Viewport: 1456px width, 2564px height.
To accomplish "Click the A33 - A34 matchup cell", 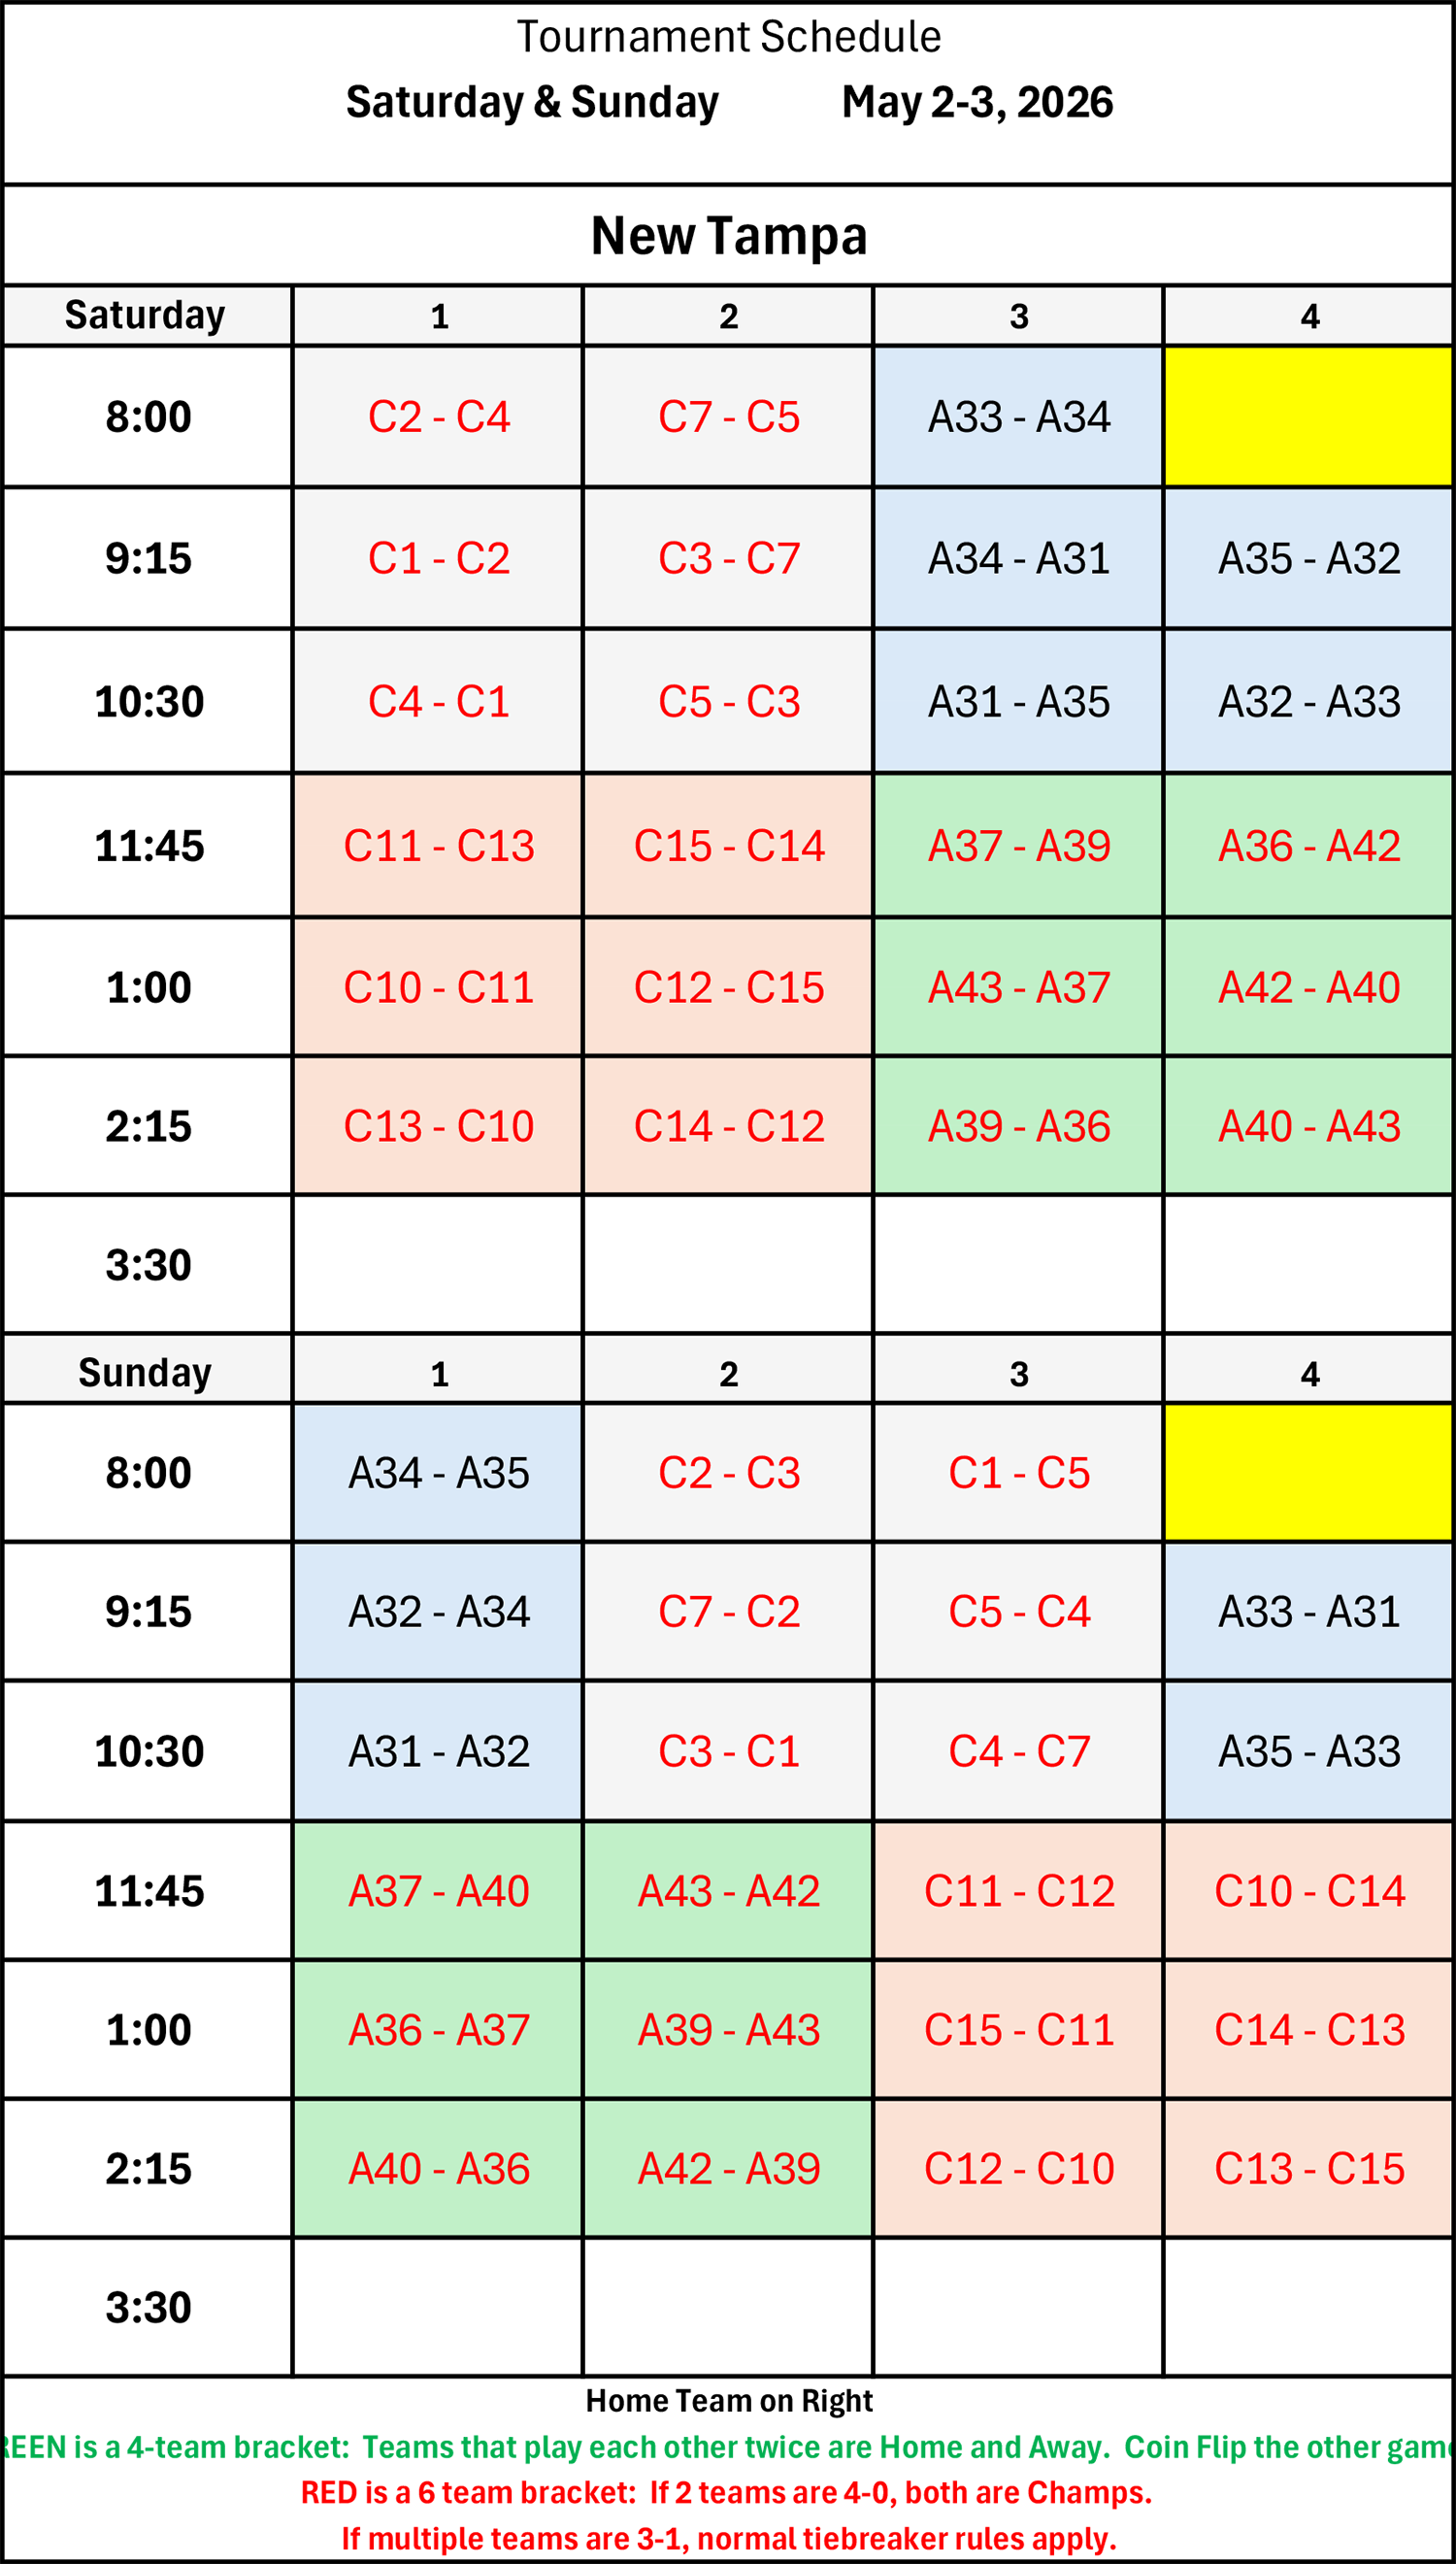I will pos(1018,417).
